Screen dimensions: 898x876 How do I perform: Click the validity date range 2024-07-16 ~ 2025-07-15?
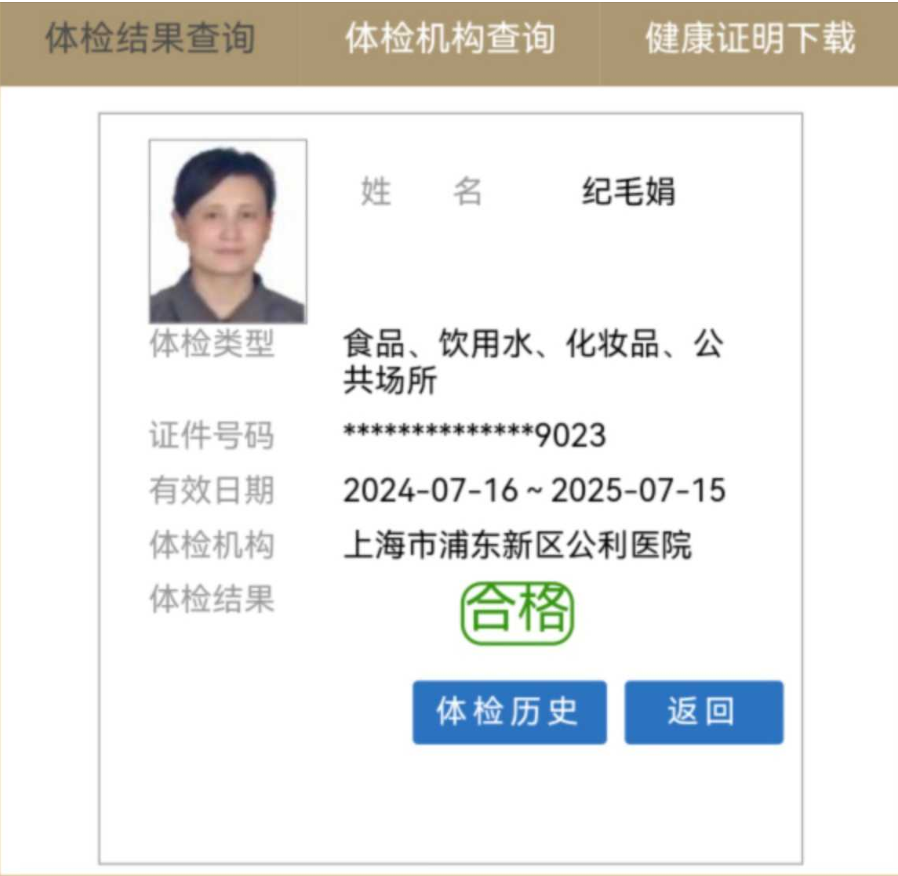(534, 490)
